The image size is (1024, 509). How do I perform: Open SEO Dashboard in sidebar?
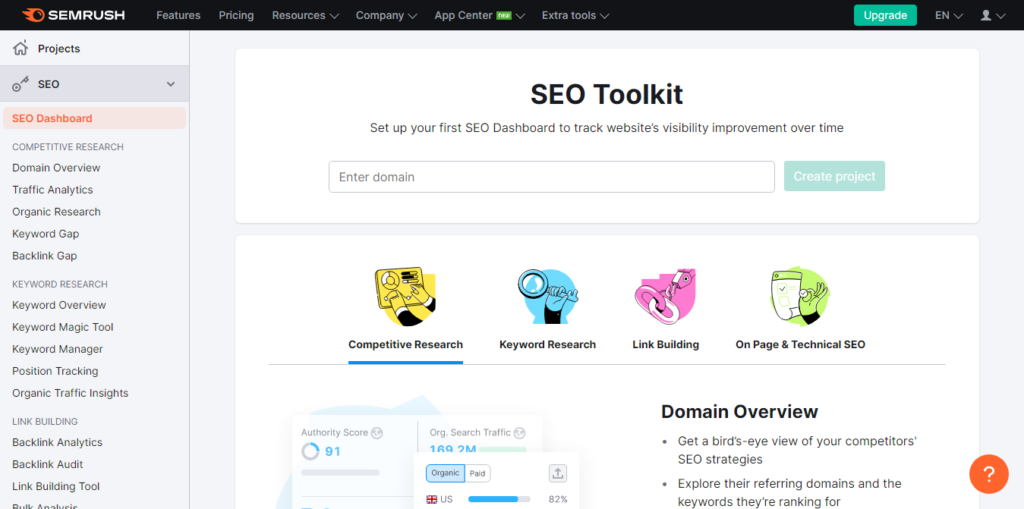point(95,118)
